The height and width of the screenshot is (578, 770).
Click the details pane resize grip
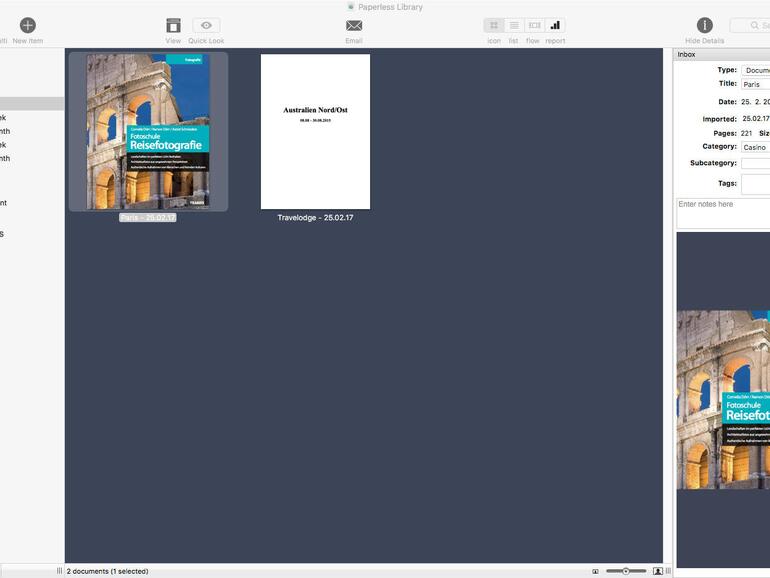pyautogui.click(x=668, y=571)
